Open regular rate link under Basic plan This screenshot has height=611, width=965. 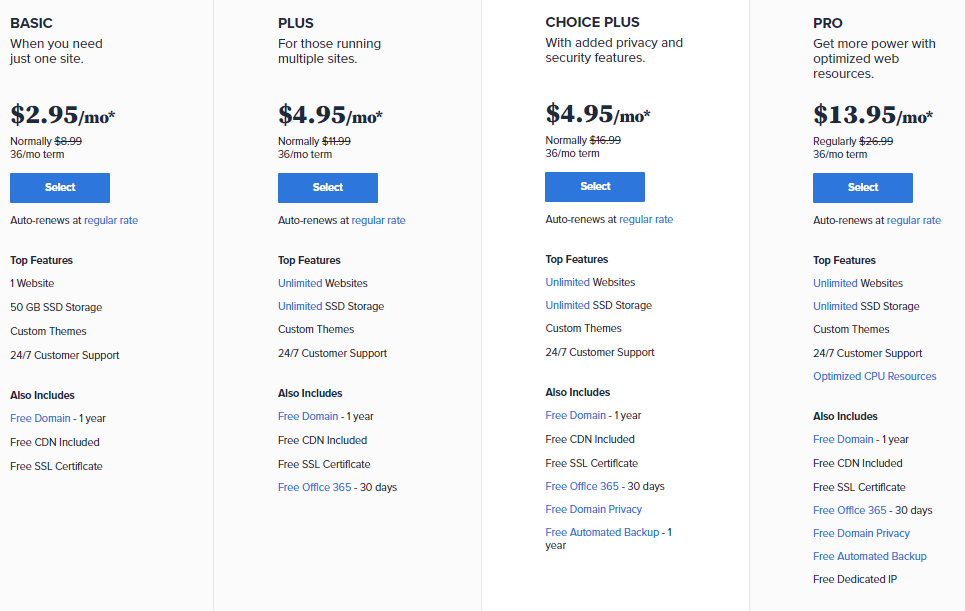(x=111, y=220)
